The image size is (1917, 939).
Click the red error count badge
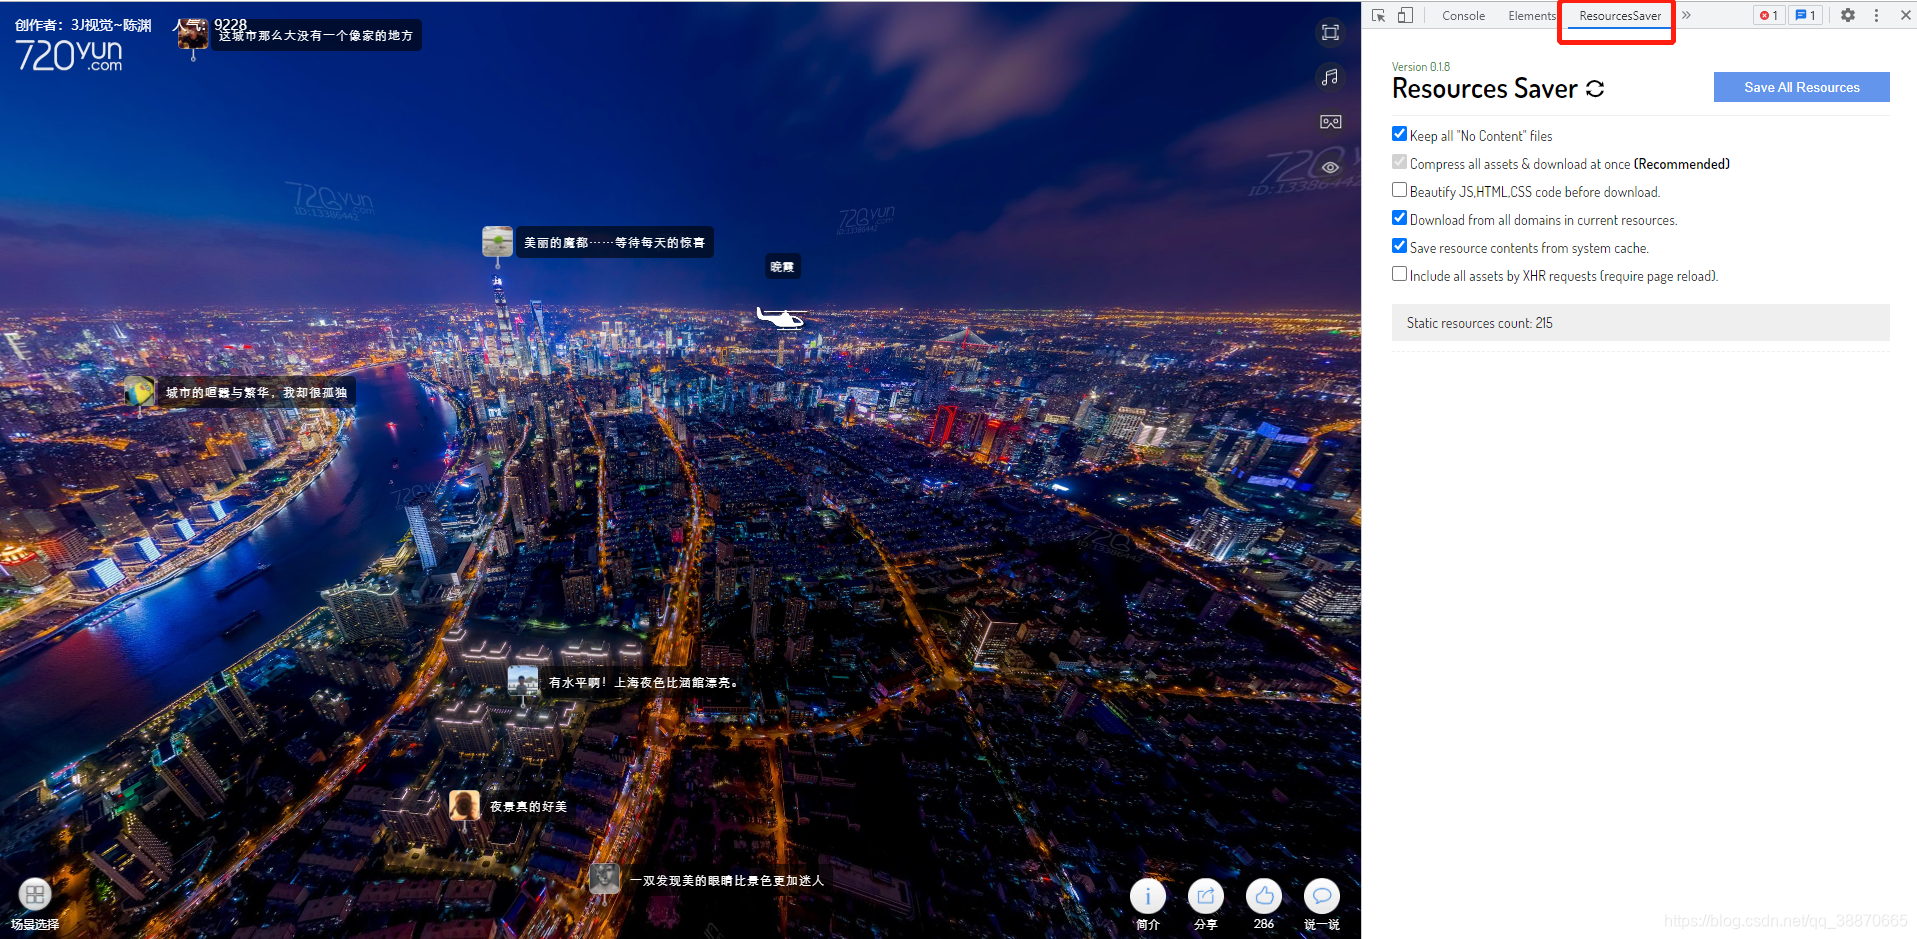point(1769,15)
